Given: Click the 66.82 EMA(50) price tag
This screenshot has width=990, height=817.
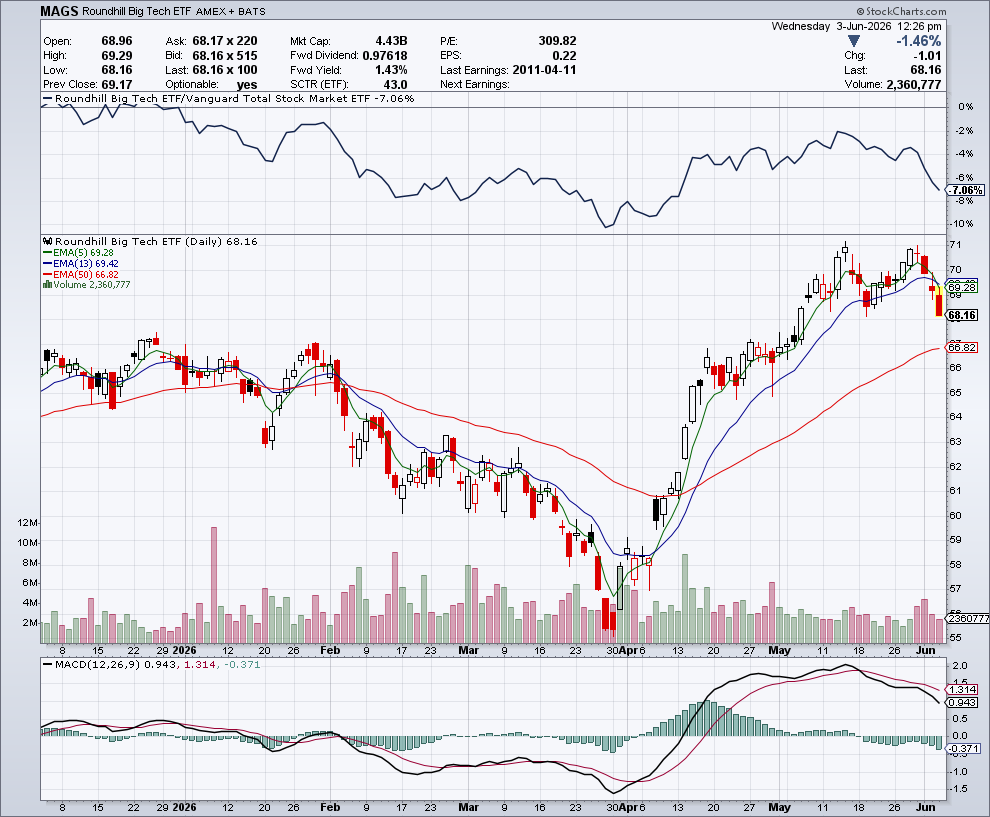Looking at the screenshot, I should pos(962,347).
